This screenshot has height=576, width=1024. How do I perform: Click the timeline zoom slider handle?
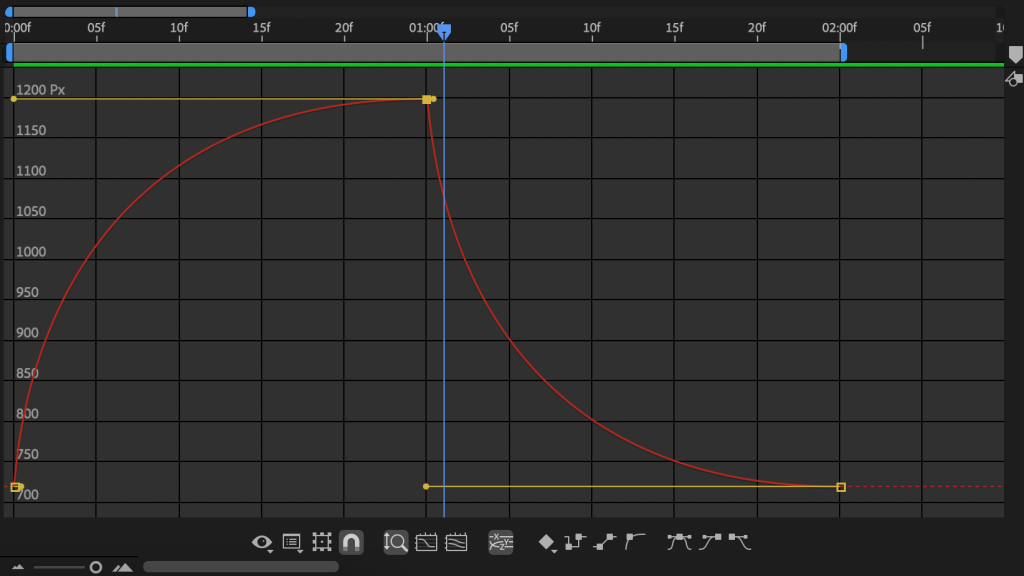pos(96,567)
